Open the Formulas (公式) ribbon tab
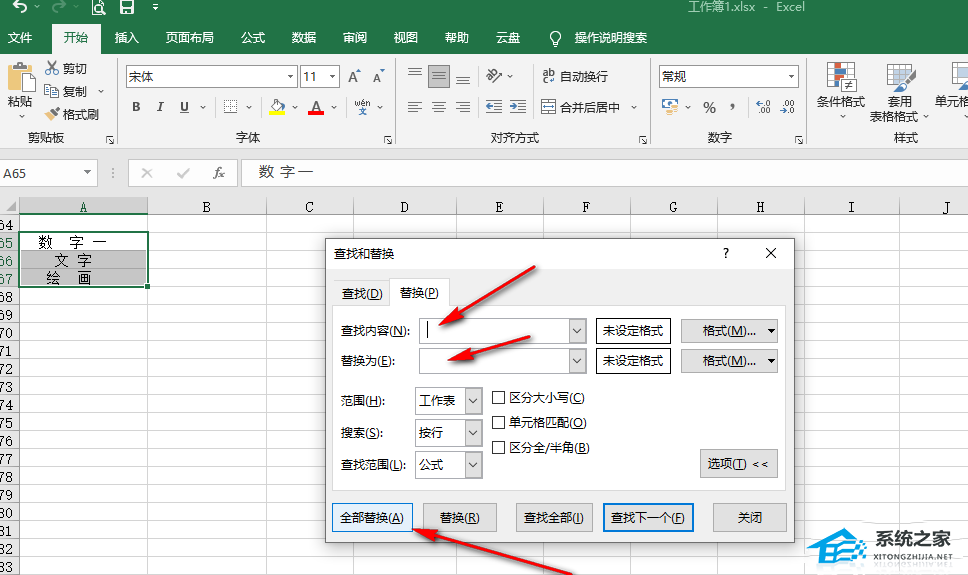 pos(253,38)
